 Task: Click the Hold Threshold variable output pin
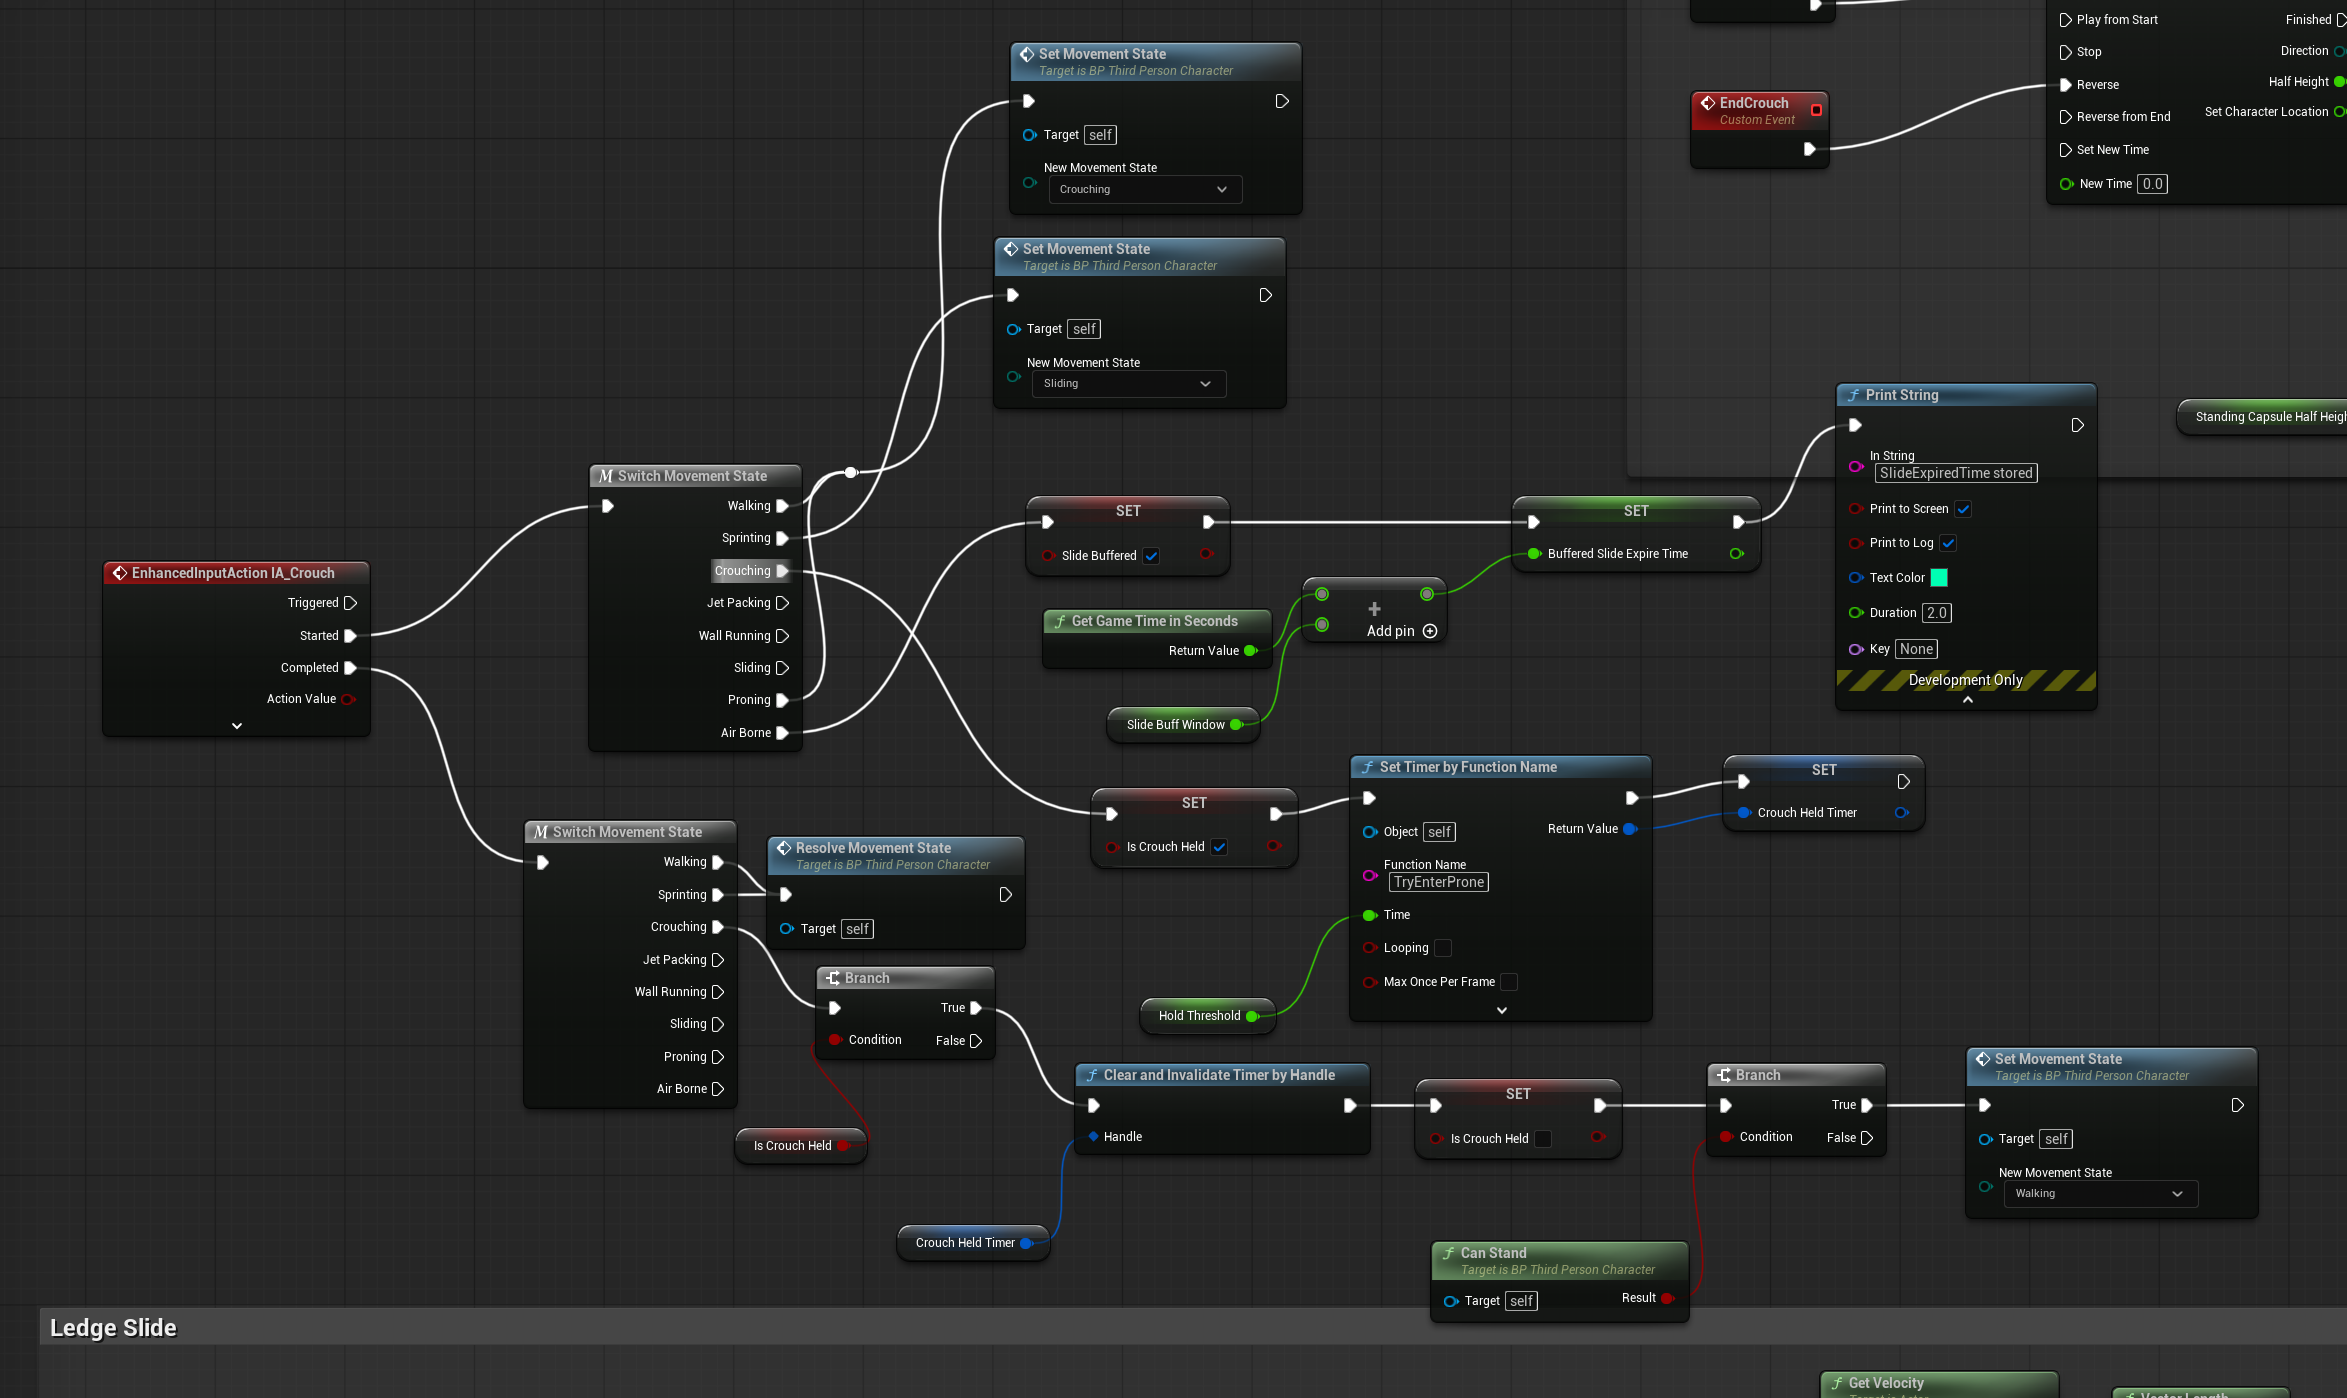[1251, 1016]
